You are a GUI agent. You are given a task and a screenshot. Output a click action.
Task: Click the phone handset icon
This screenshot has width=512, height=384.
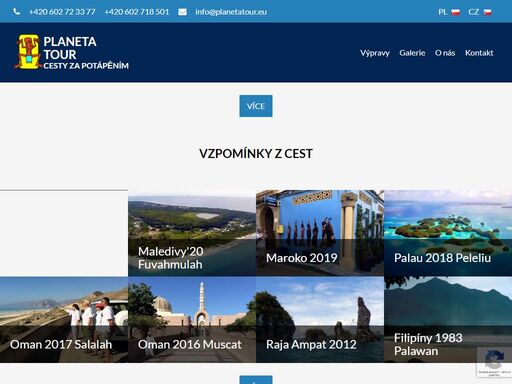point(17,12)
